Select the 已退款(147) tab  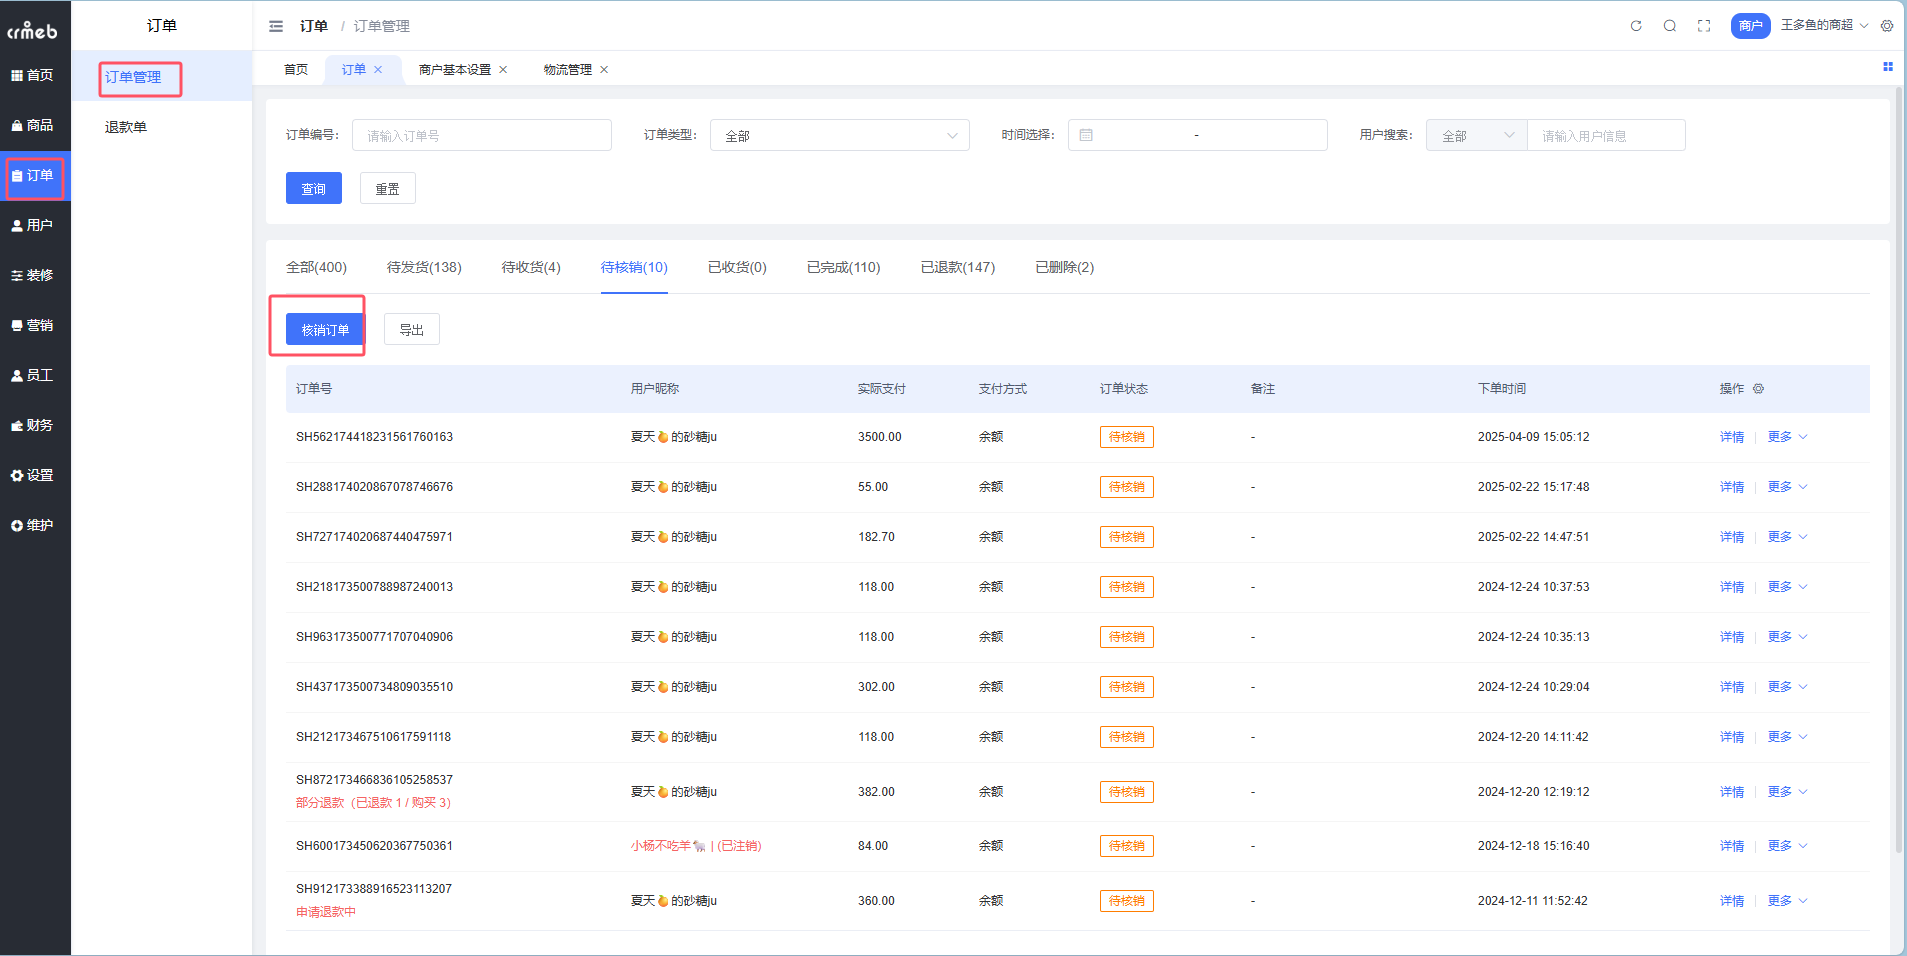coord(957,267)
